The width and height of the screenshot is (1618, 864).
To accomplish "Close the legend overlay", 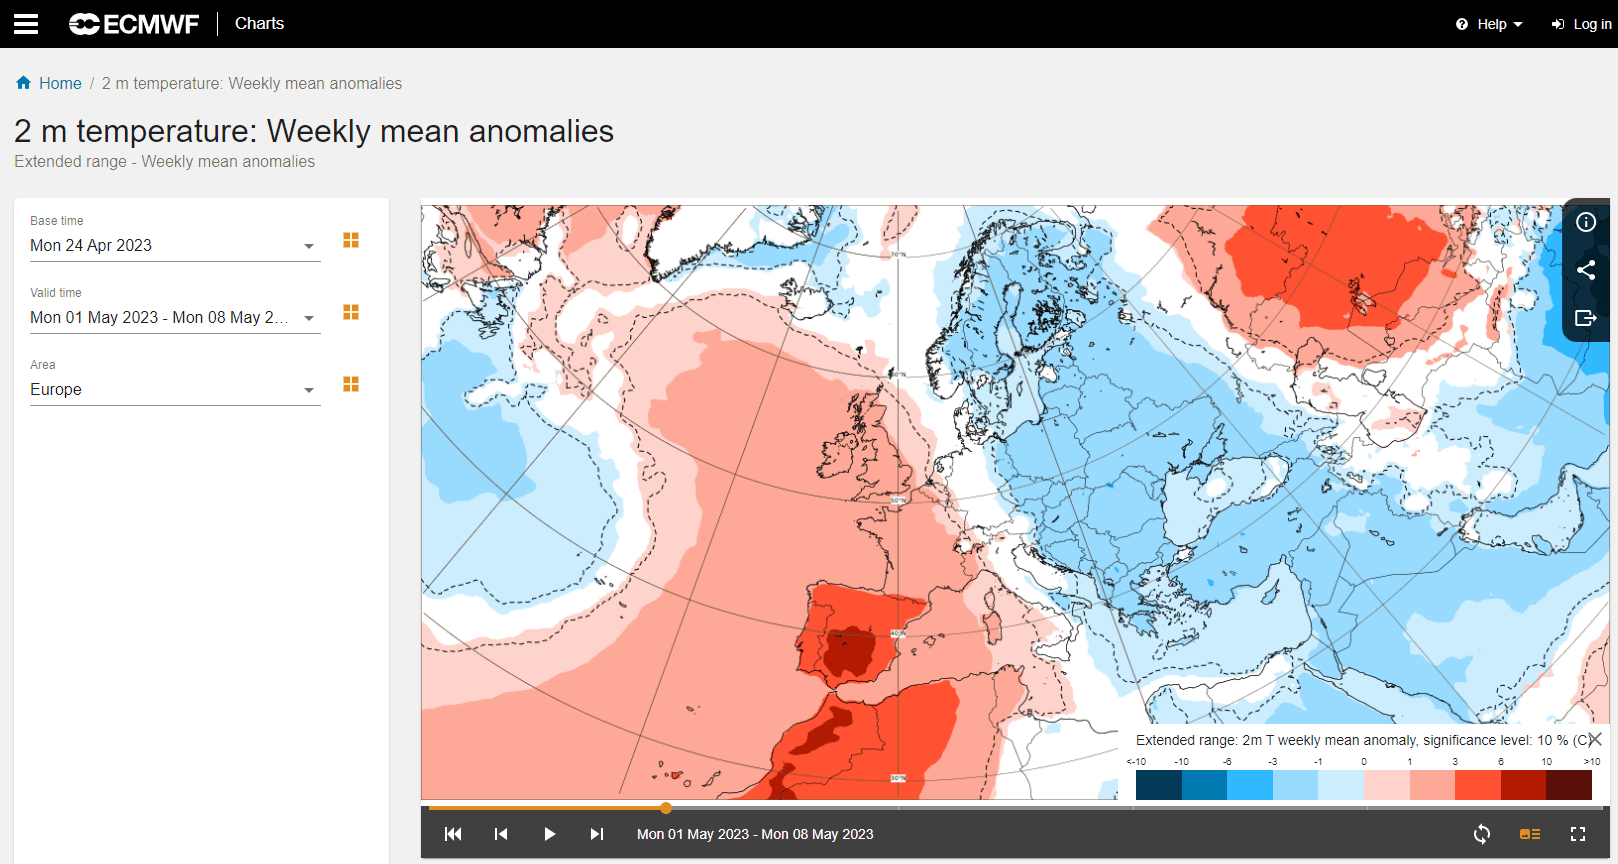I will [1595, 739].
